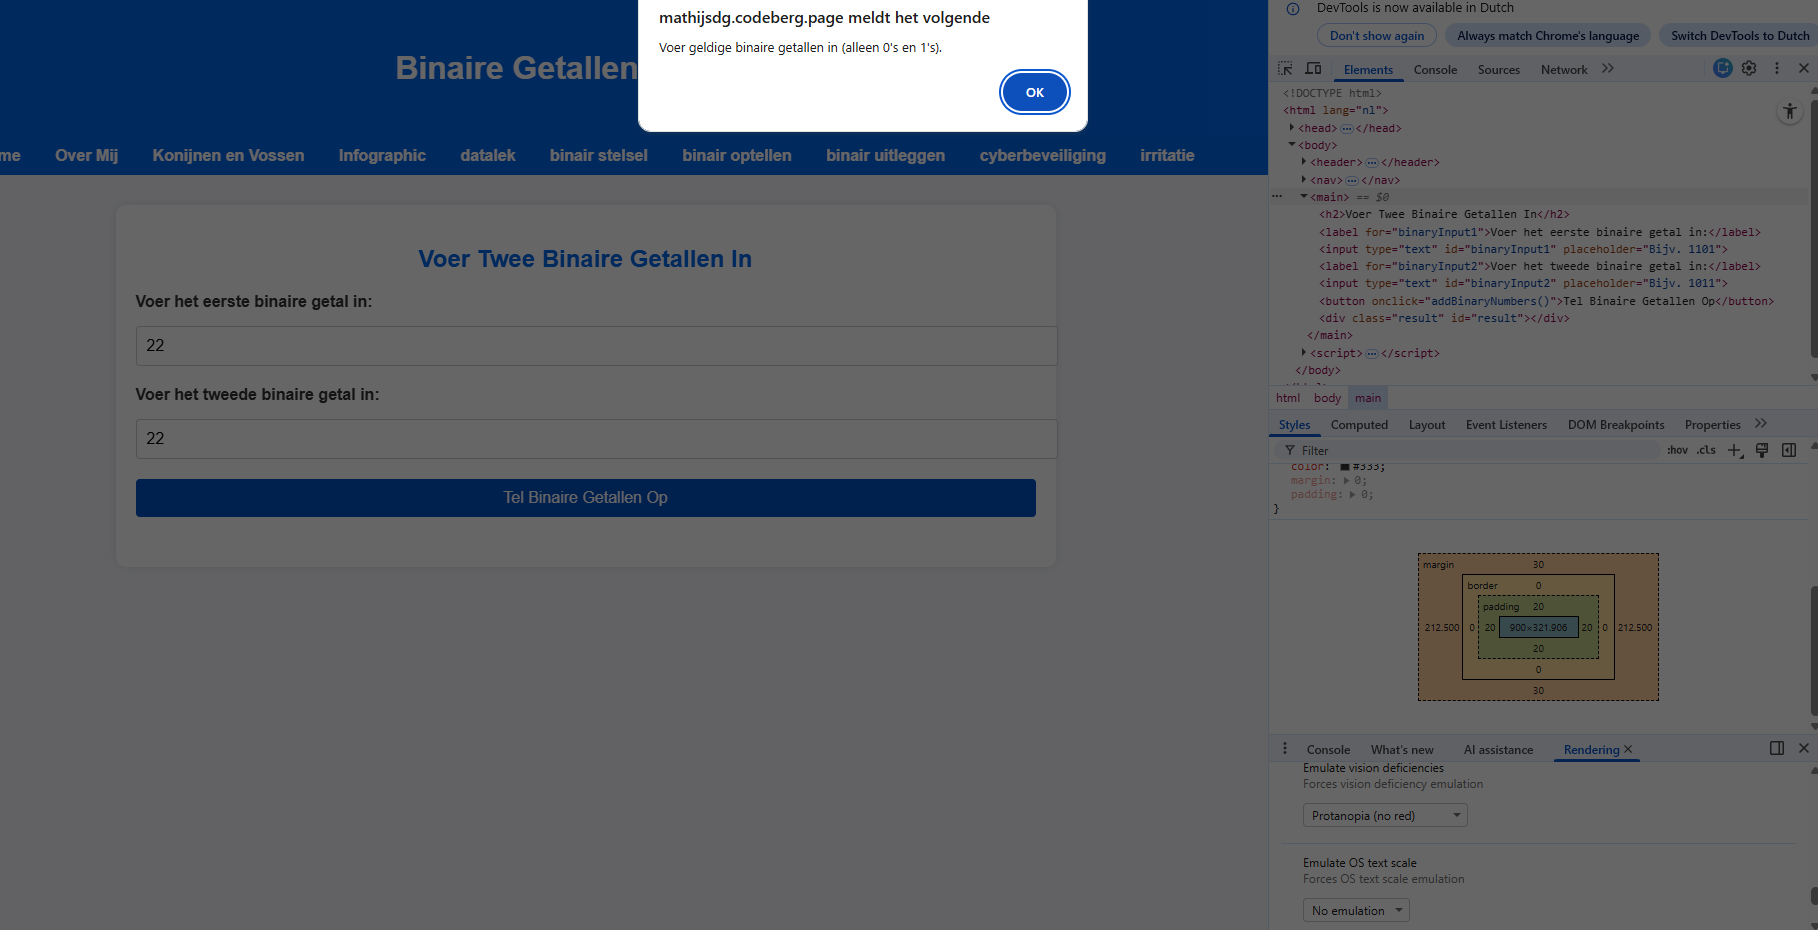Toggle the .cls classes panel
1818x930 pixels.
(x=1706, y=450)
